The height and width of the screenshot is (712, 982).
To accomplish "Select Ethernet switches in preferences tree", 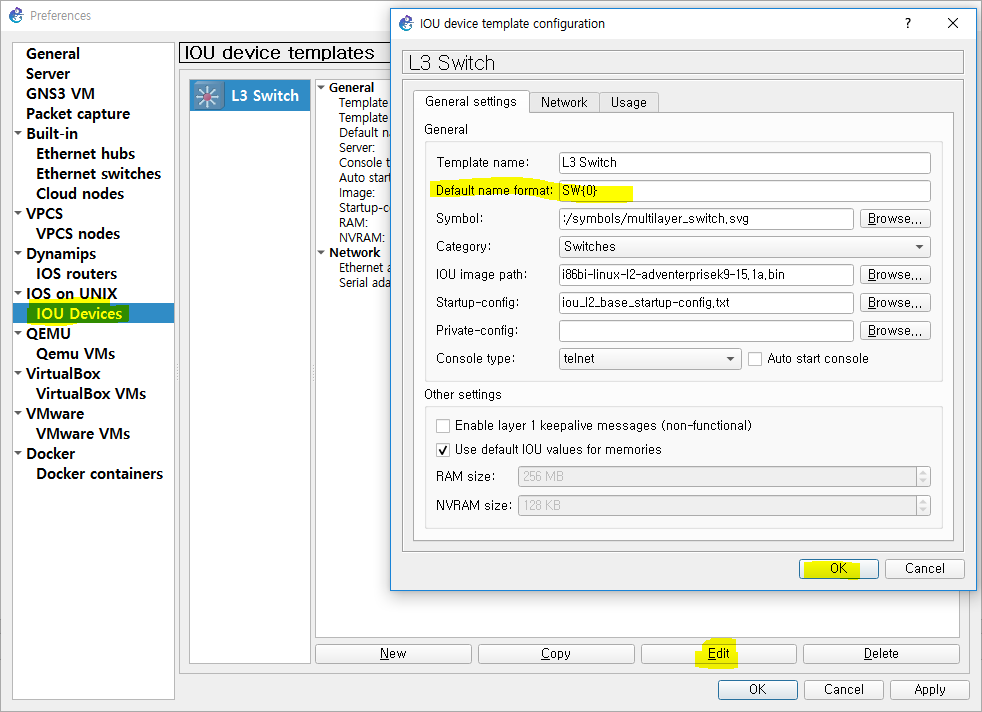I will 98,174.
